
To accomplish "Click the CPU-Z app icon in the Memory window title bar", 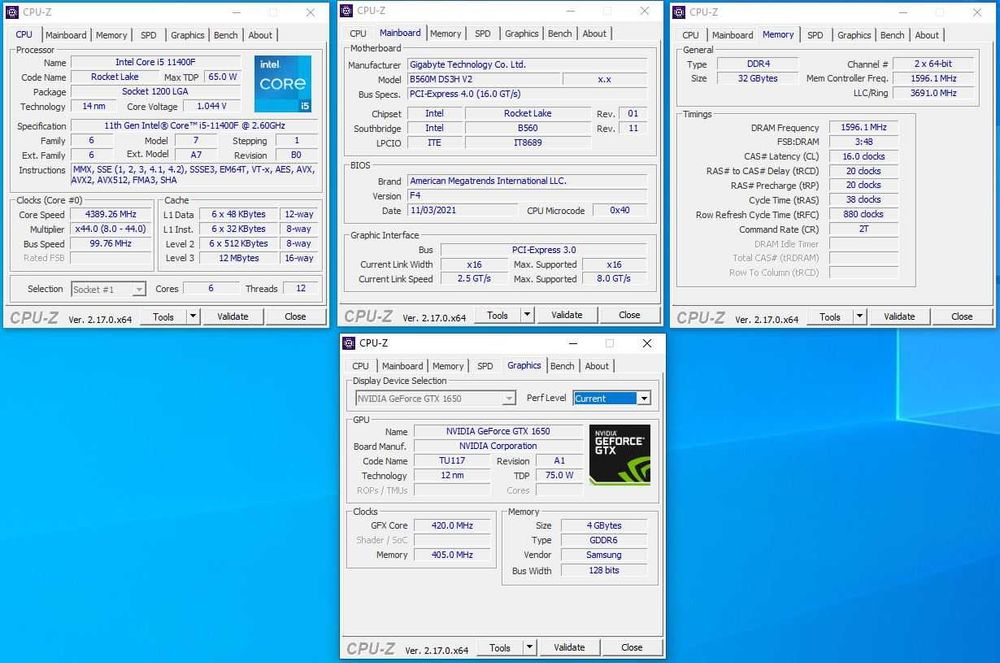I will click(x=679, y=12).
